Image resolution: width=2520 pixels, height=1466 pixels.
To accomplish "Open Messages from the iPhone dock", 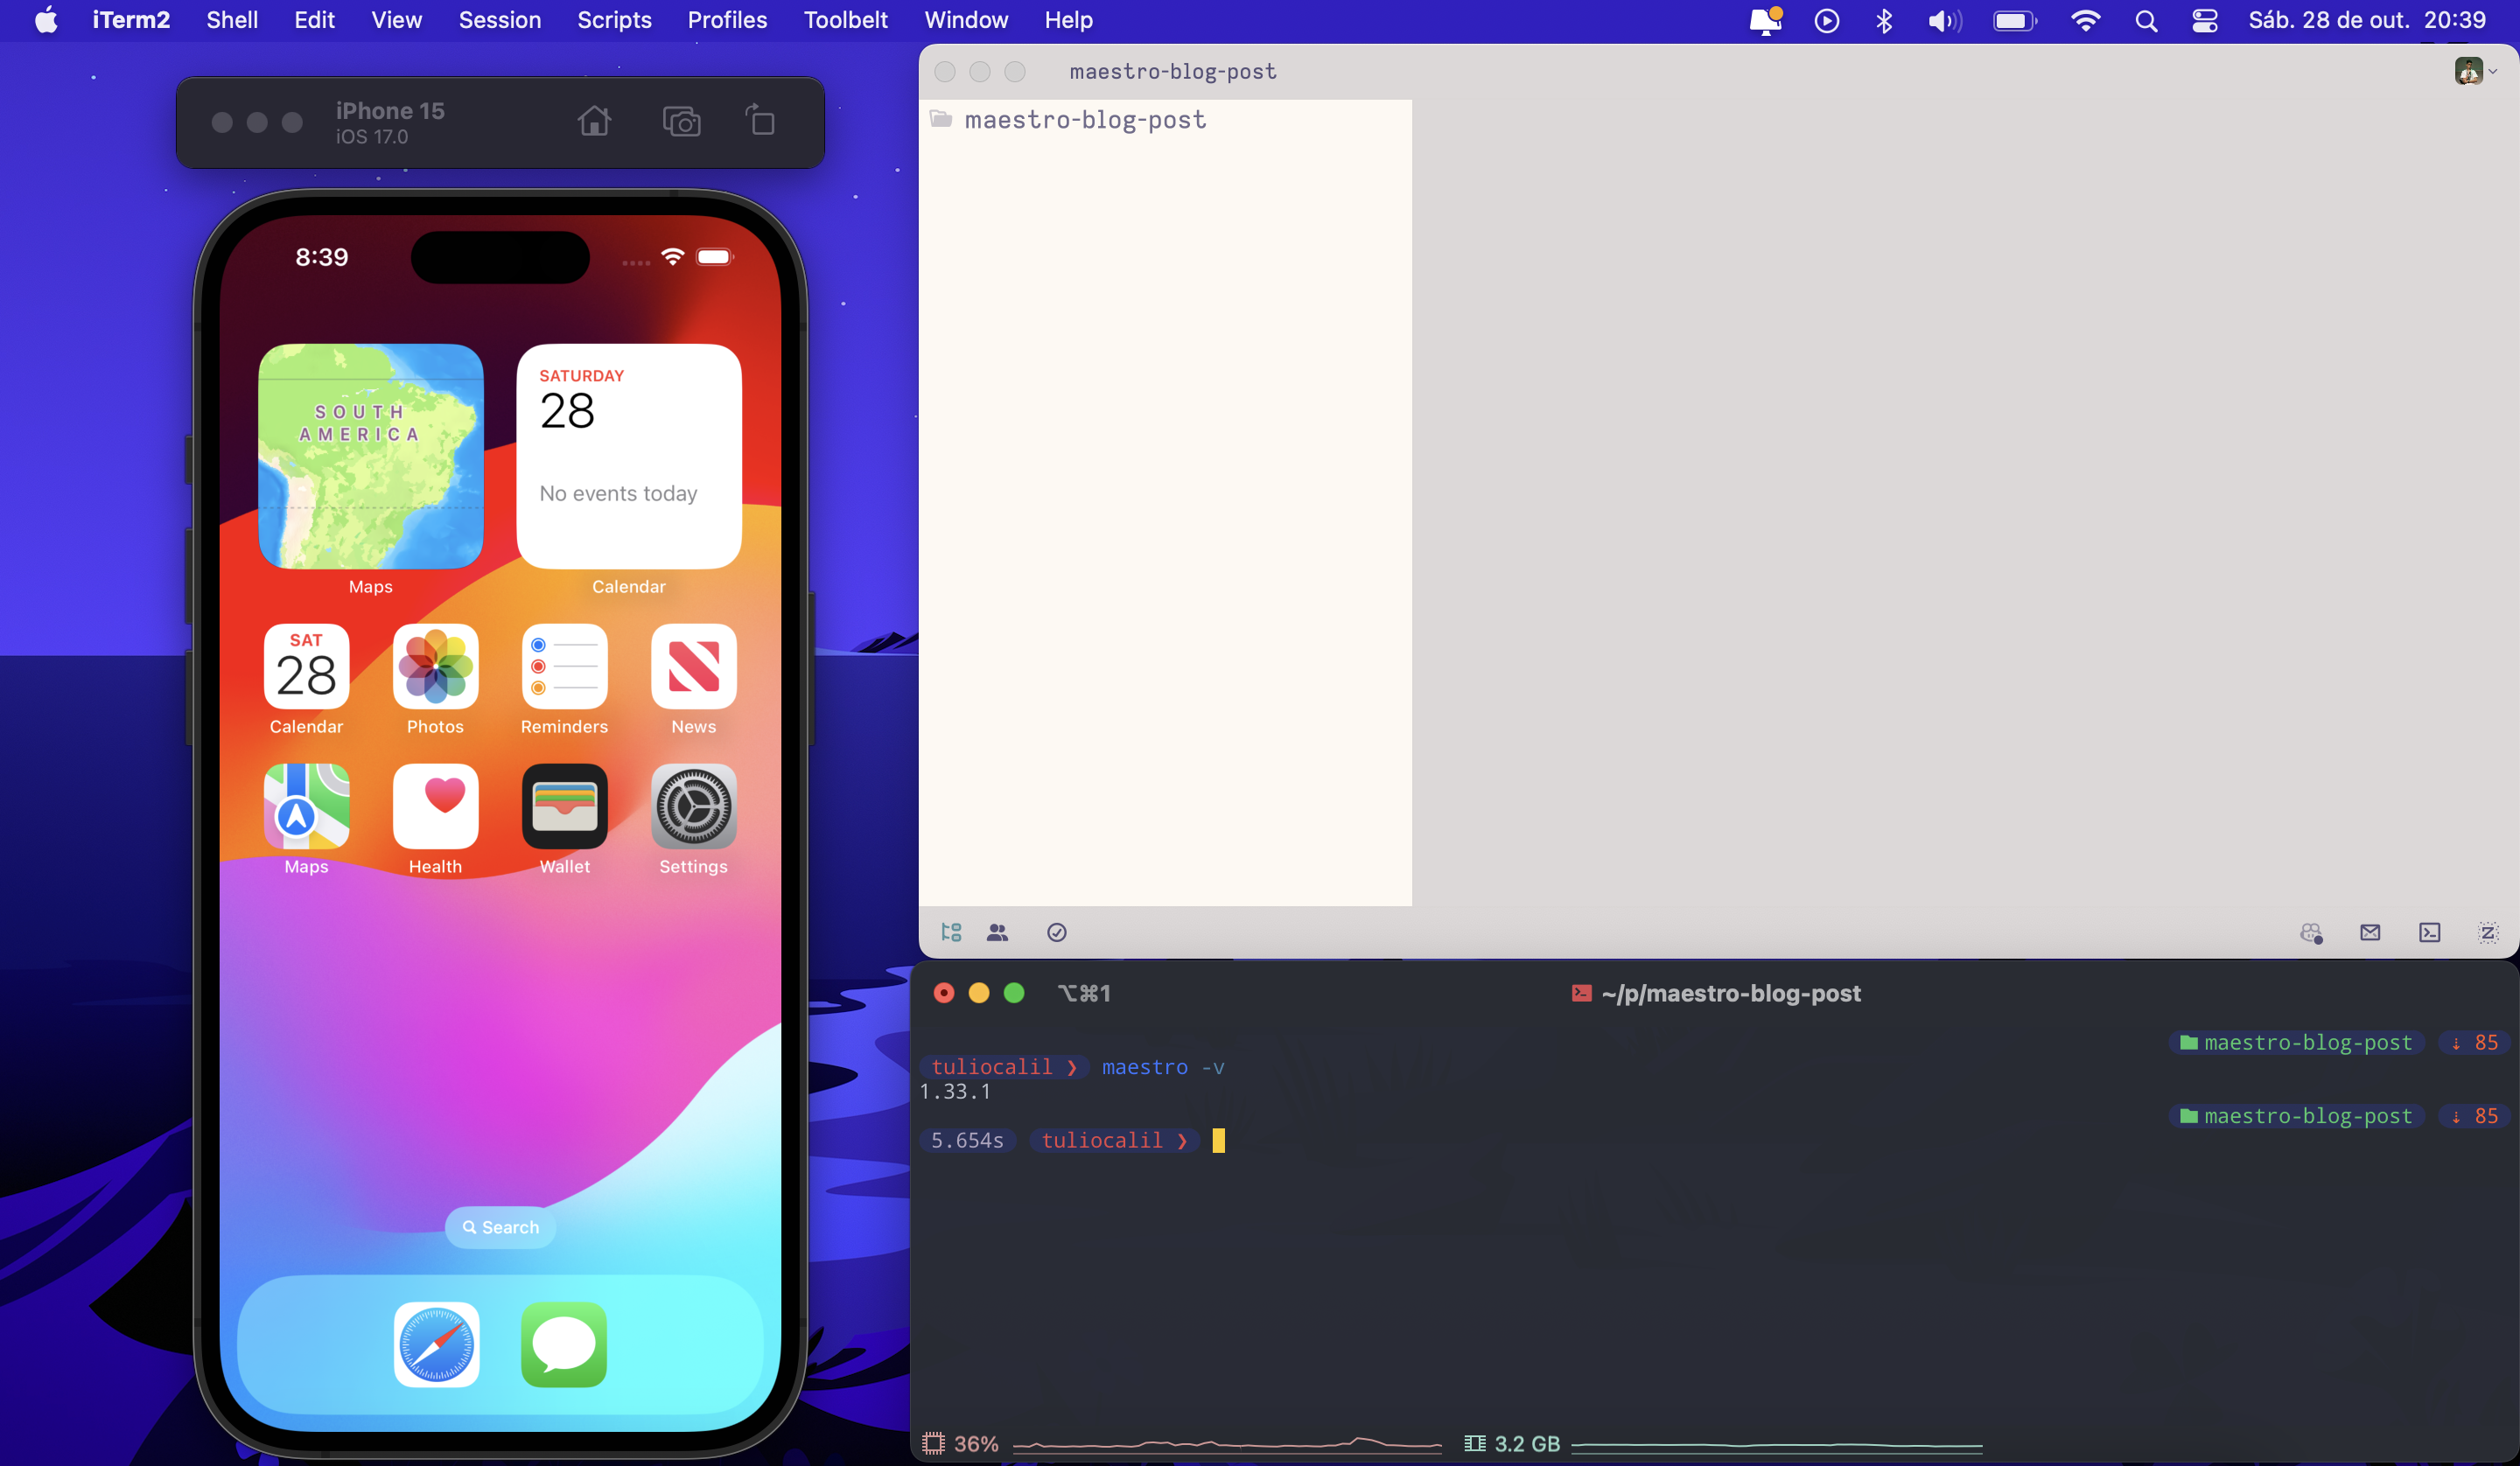I will pyautogui.click(x=564, y=1344).
